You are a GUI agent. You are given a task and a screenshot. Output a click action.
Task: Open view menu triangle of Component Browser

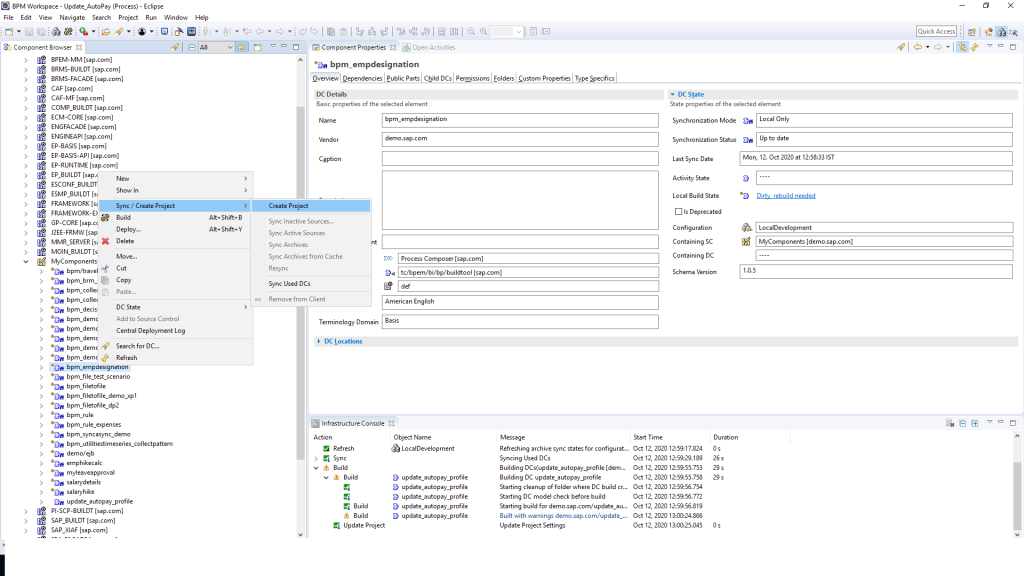[273, 46]
